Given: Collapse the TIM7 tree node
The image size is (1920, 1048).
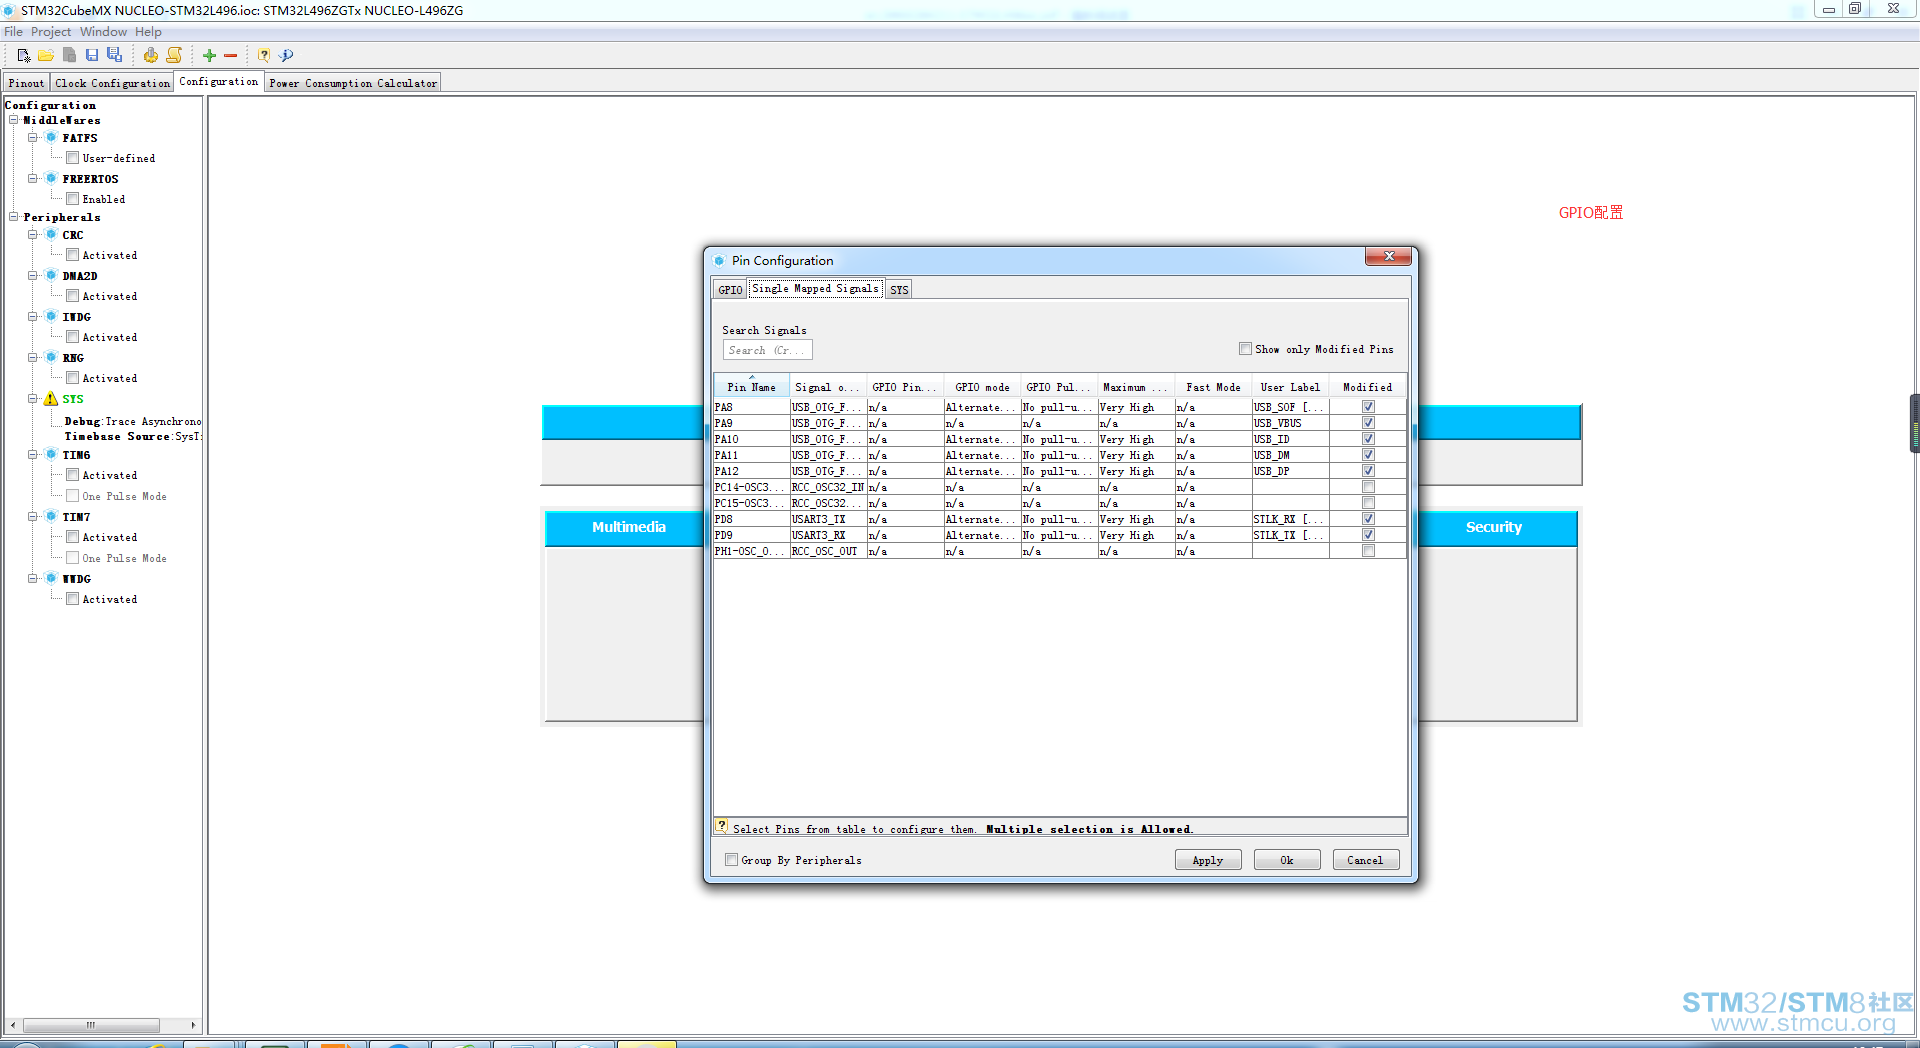Looking at the screenshot, I should 33,517.
